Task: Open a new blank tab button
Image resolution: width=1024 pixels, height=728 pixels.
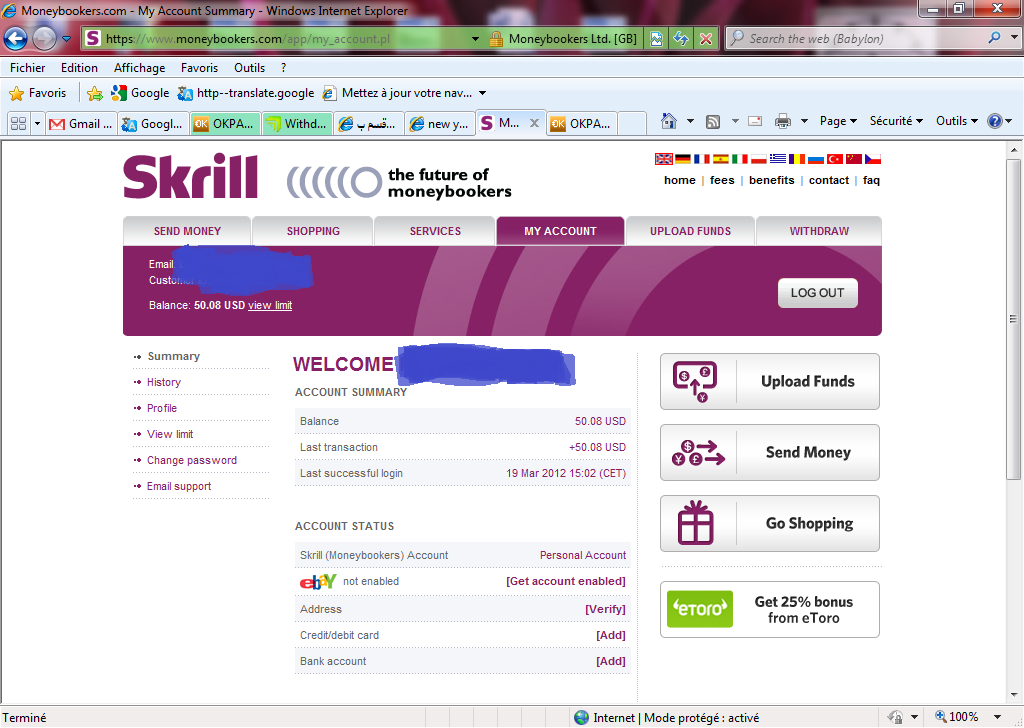Action: (631, 123)
